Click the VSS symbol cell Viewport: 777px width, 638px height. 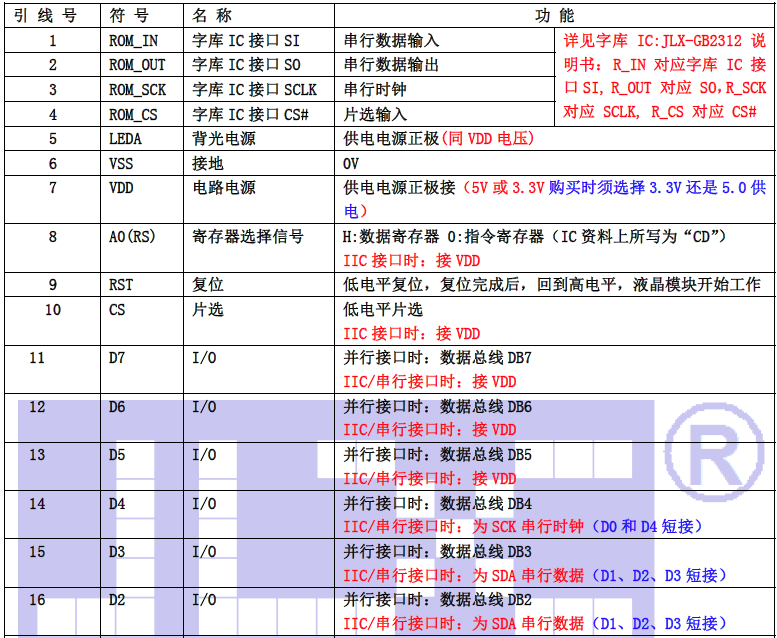click(x=121, y=163)
